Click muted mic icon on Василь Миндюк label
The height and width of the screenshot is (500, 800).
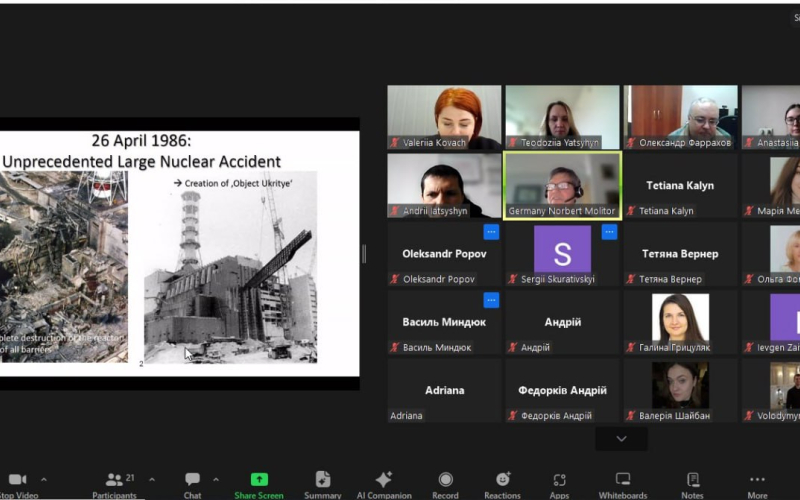[x=394, y=347]
